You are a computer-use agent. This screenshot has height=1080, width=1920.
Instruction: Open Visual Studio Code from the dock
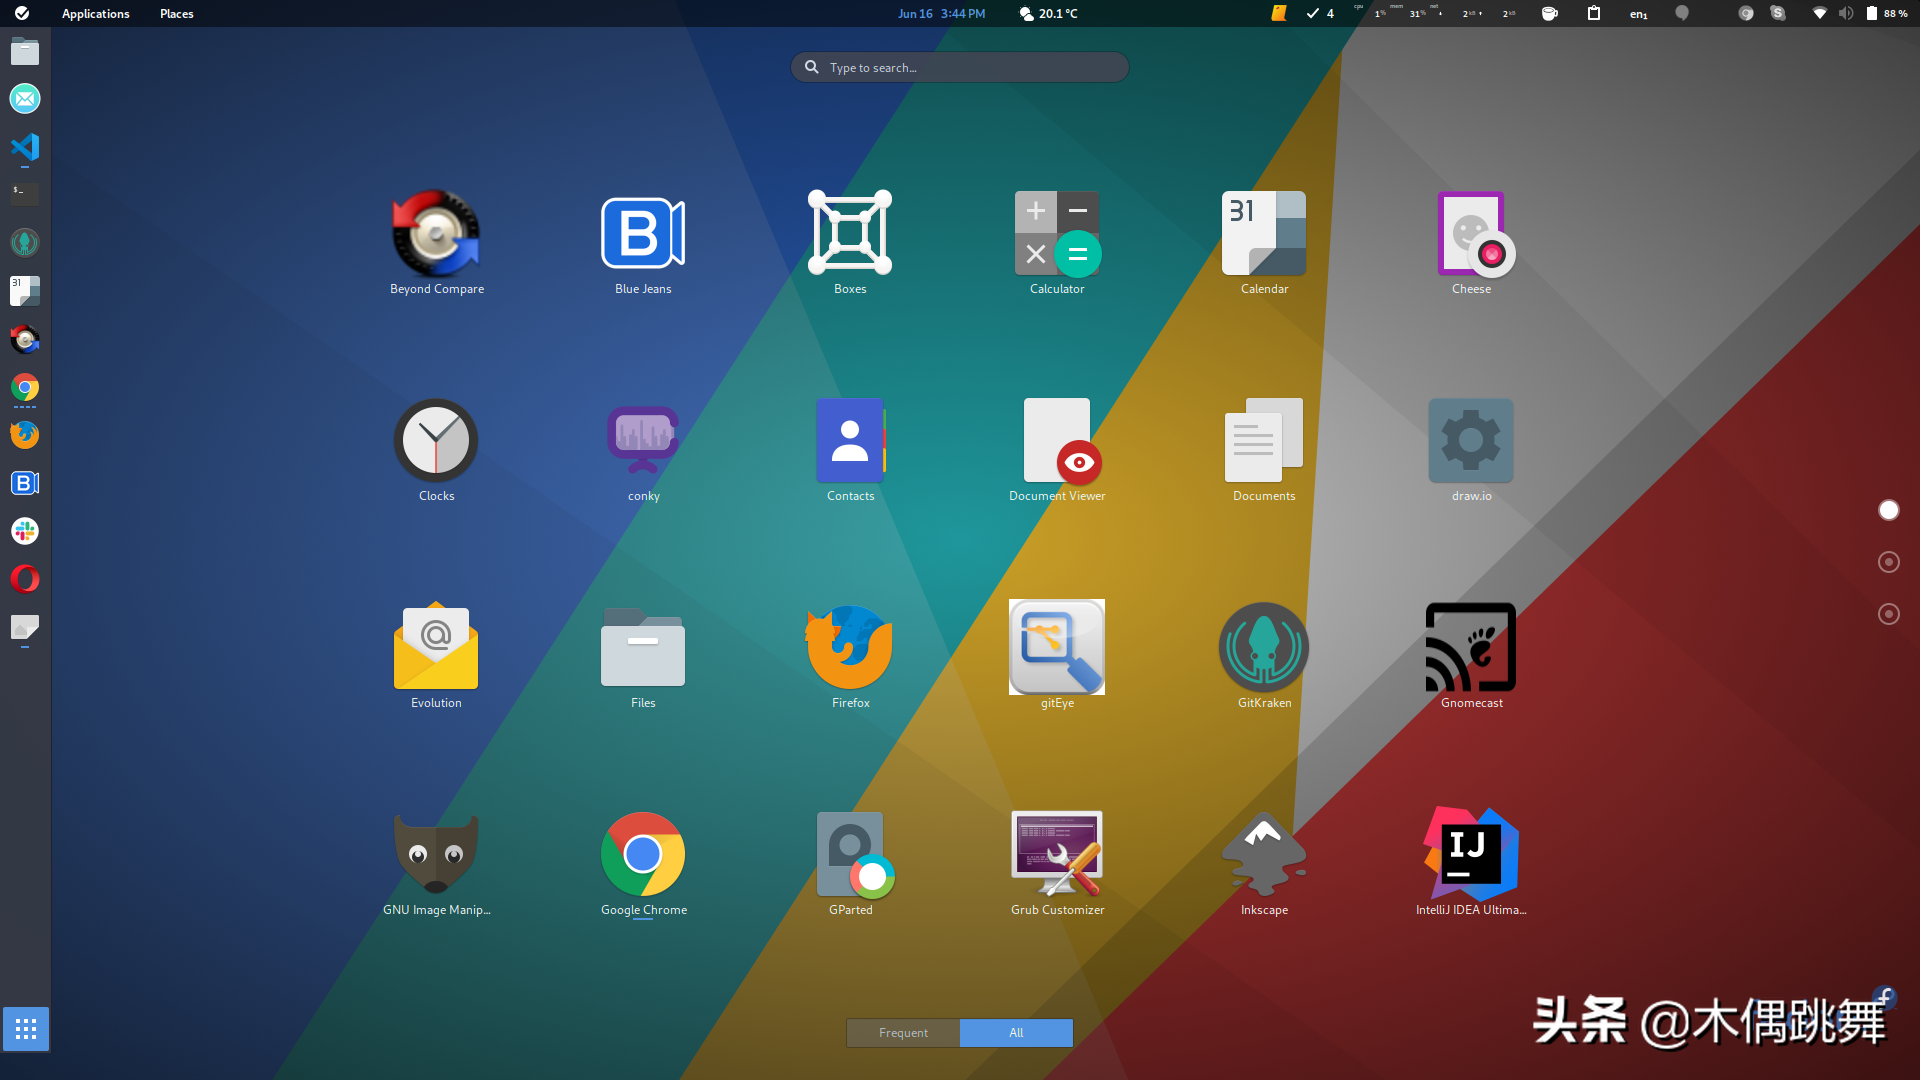[25, 147]
